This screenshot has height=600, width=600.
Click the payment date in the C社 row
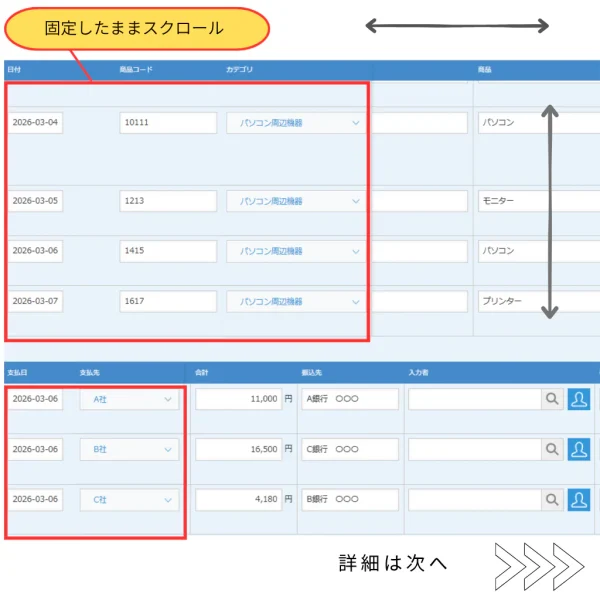(35, 499)
